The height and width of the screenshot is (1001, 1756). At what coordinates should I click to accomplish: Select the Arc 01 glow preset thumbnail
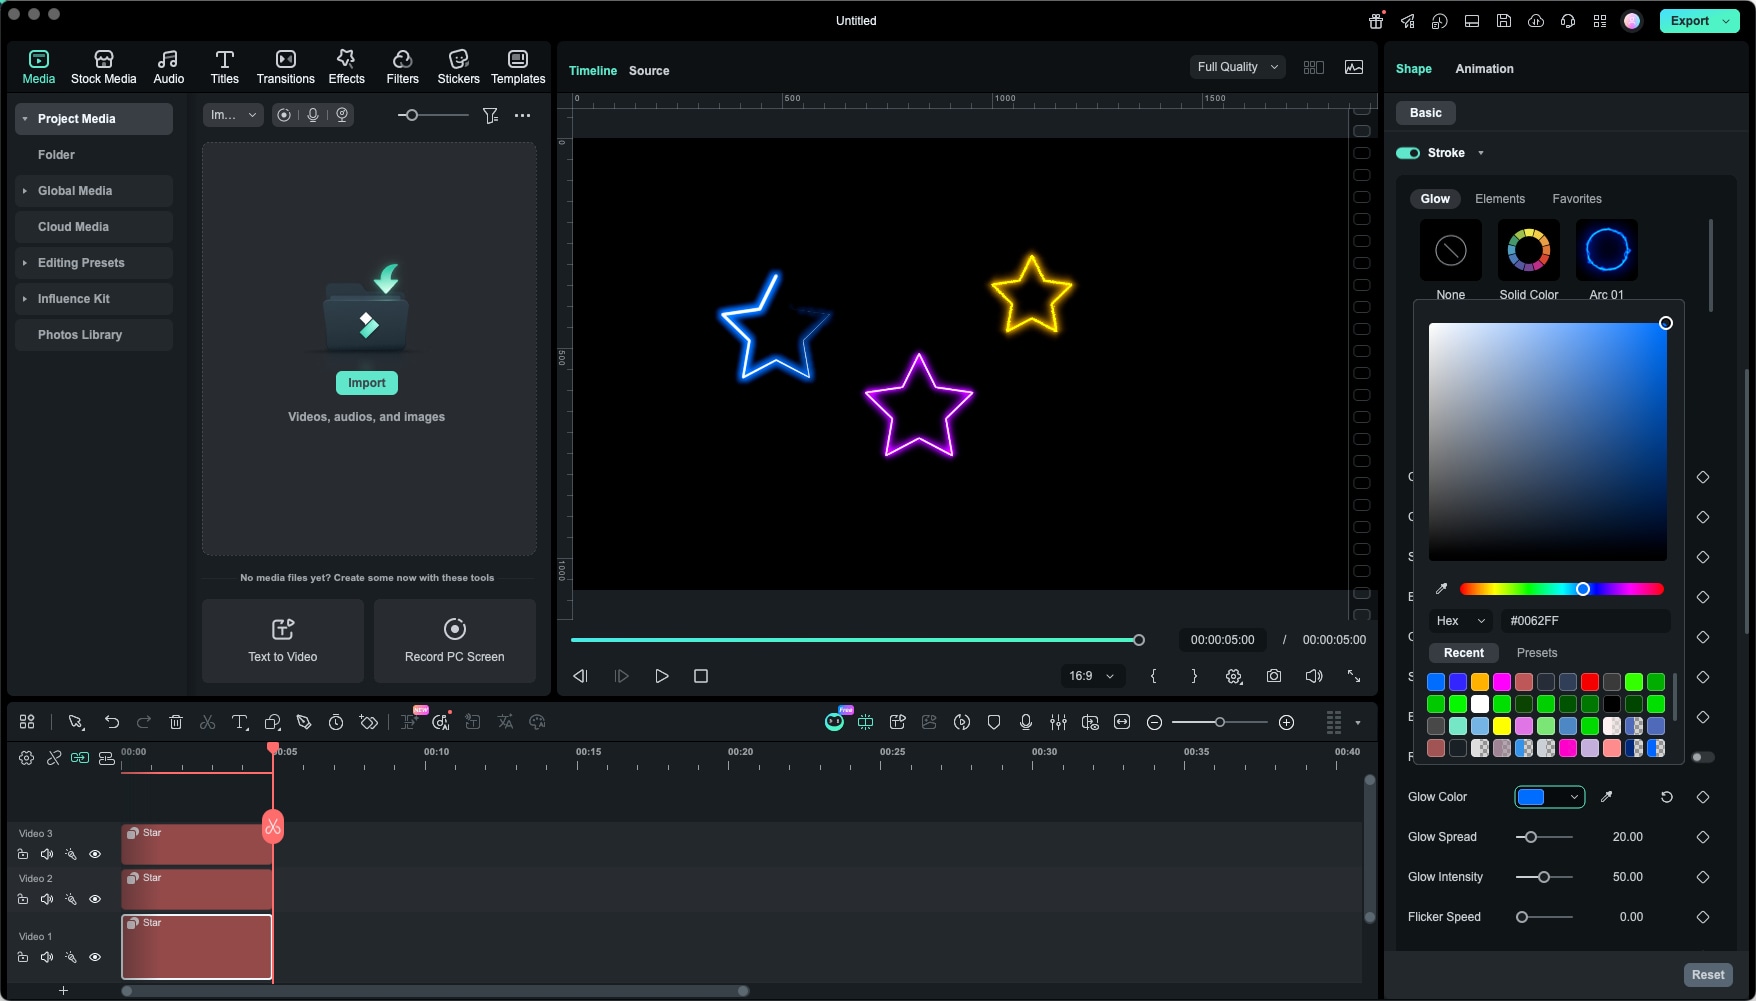tap(1606, 250)
